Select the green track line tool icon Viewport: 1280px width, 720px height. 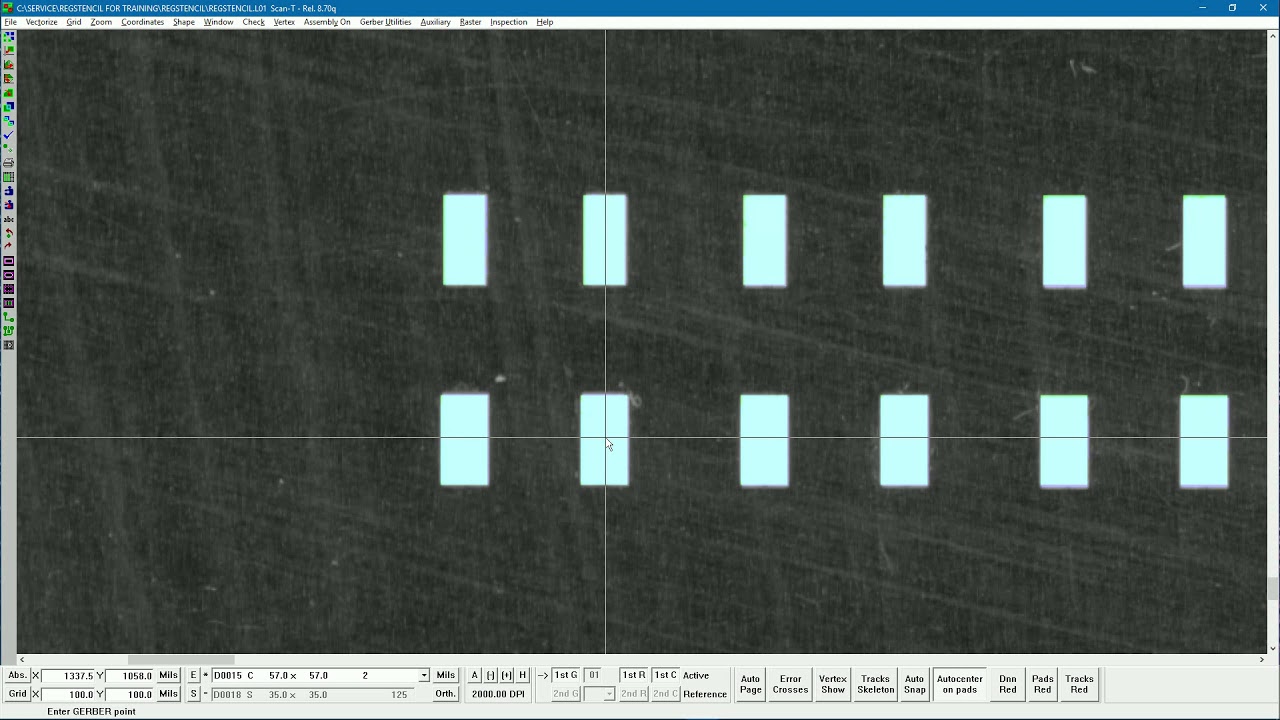[9, 317]
